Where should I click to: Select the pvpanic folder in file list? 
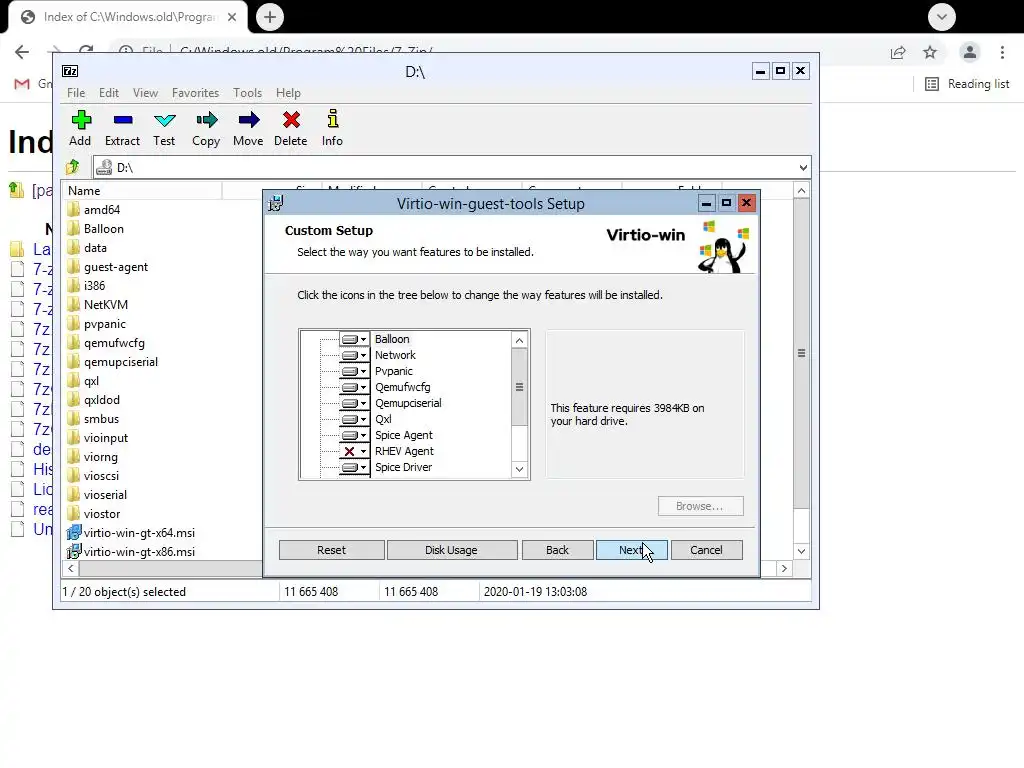coord(97,324)
